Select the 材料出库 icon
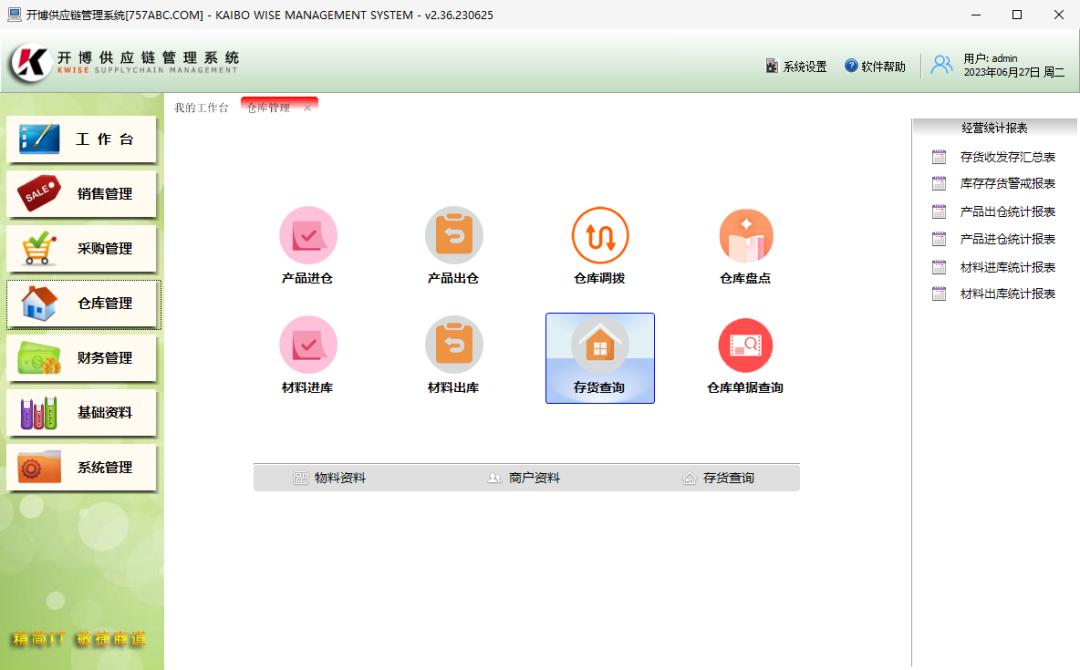The height and width of the screenshot is (670, 1080). click(x=454, y=346)
